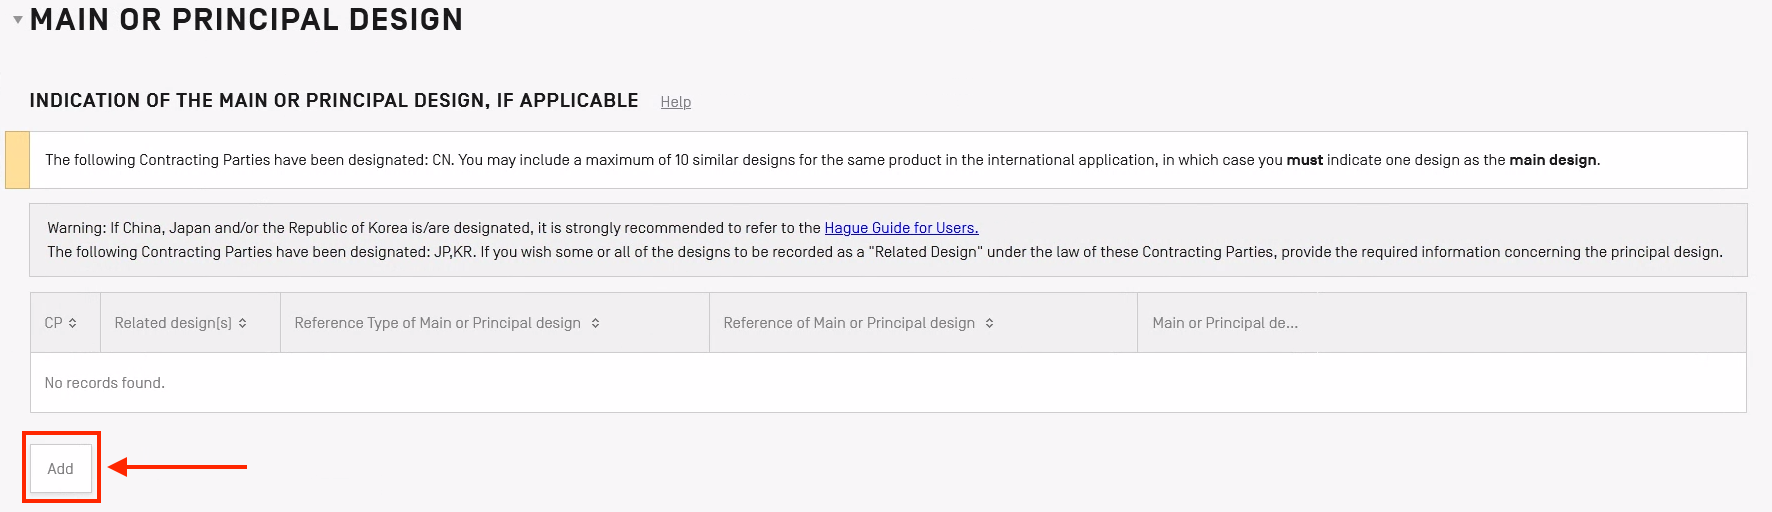
Task: Click 'Reference of Main or Principal design' header
Action: tap(848, 323)
